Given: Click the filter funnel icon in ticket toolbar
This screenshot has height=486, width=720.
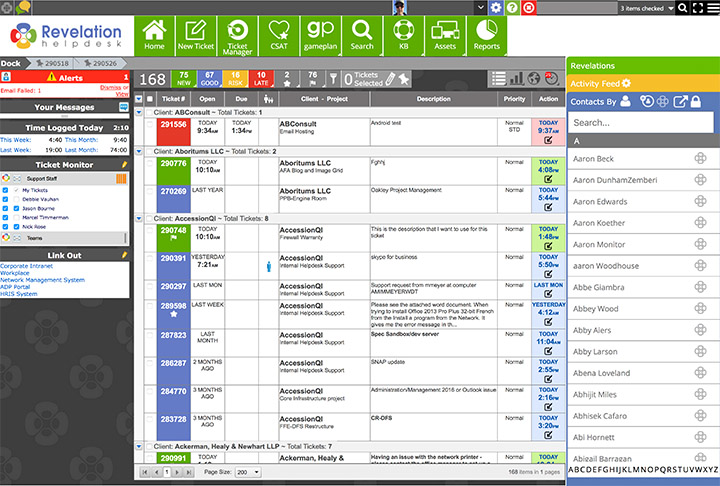Looking at the screenshot, I should coord(333,79).
